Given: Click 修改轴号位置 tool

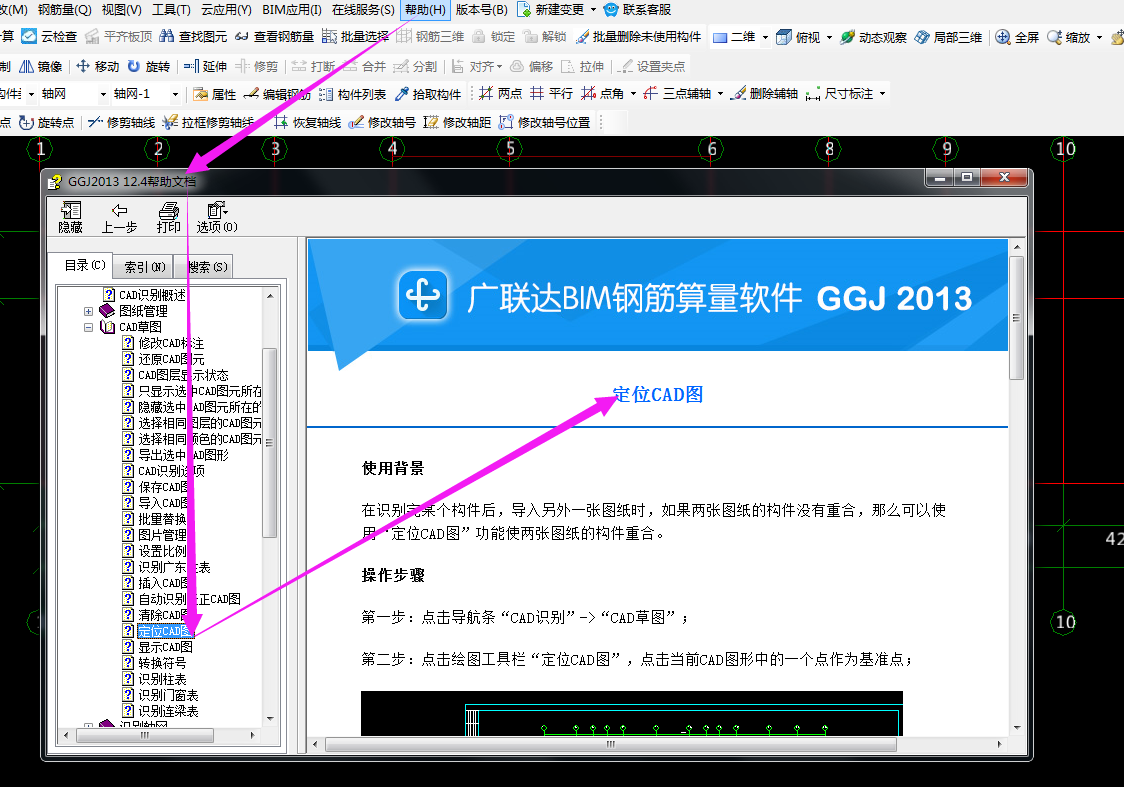Looking at the screenshot, I should pyautogui.click(x=544, y=123).
